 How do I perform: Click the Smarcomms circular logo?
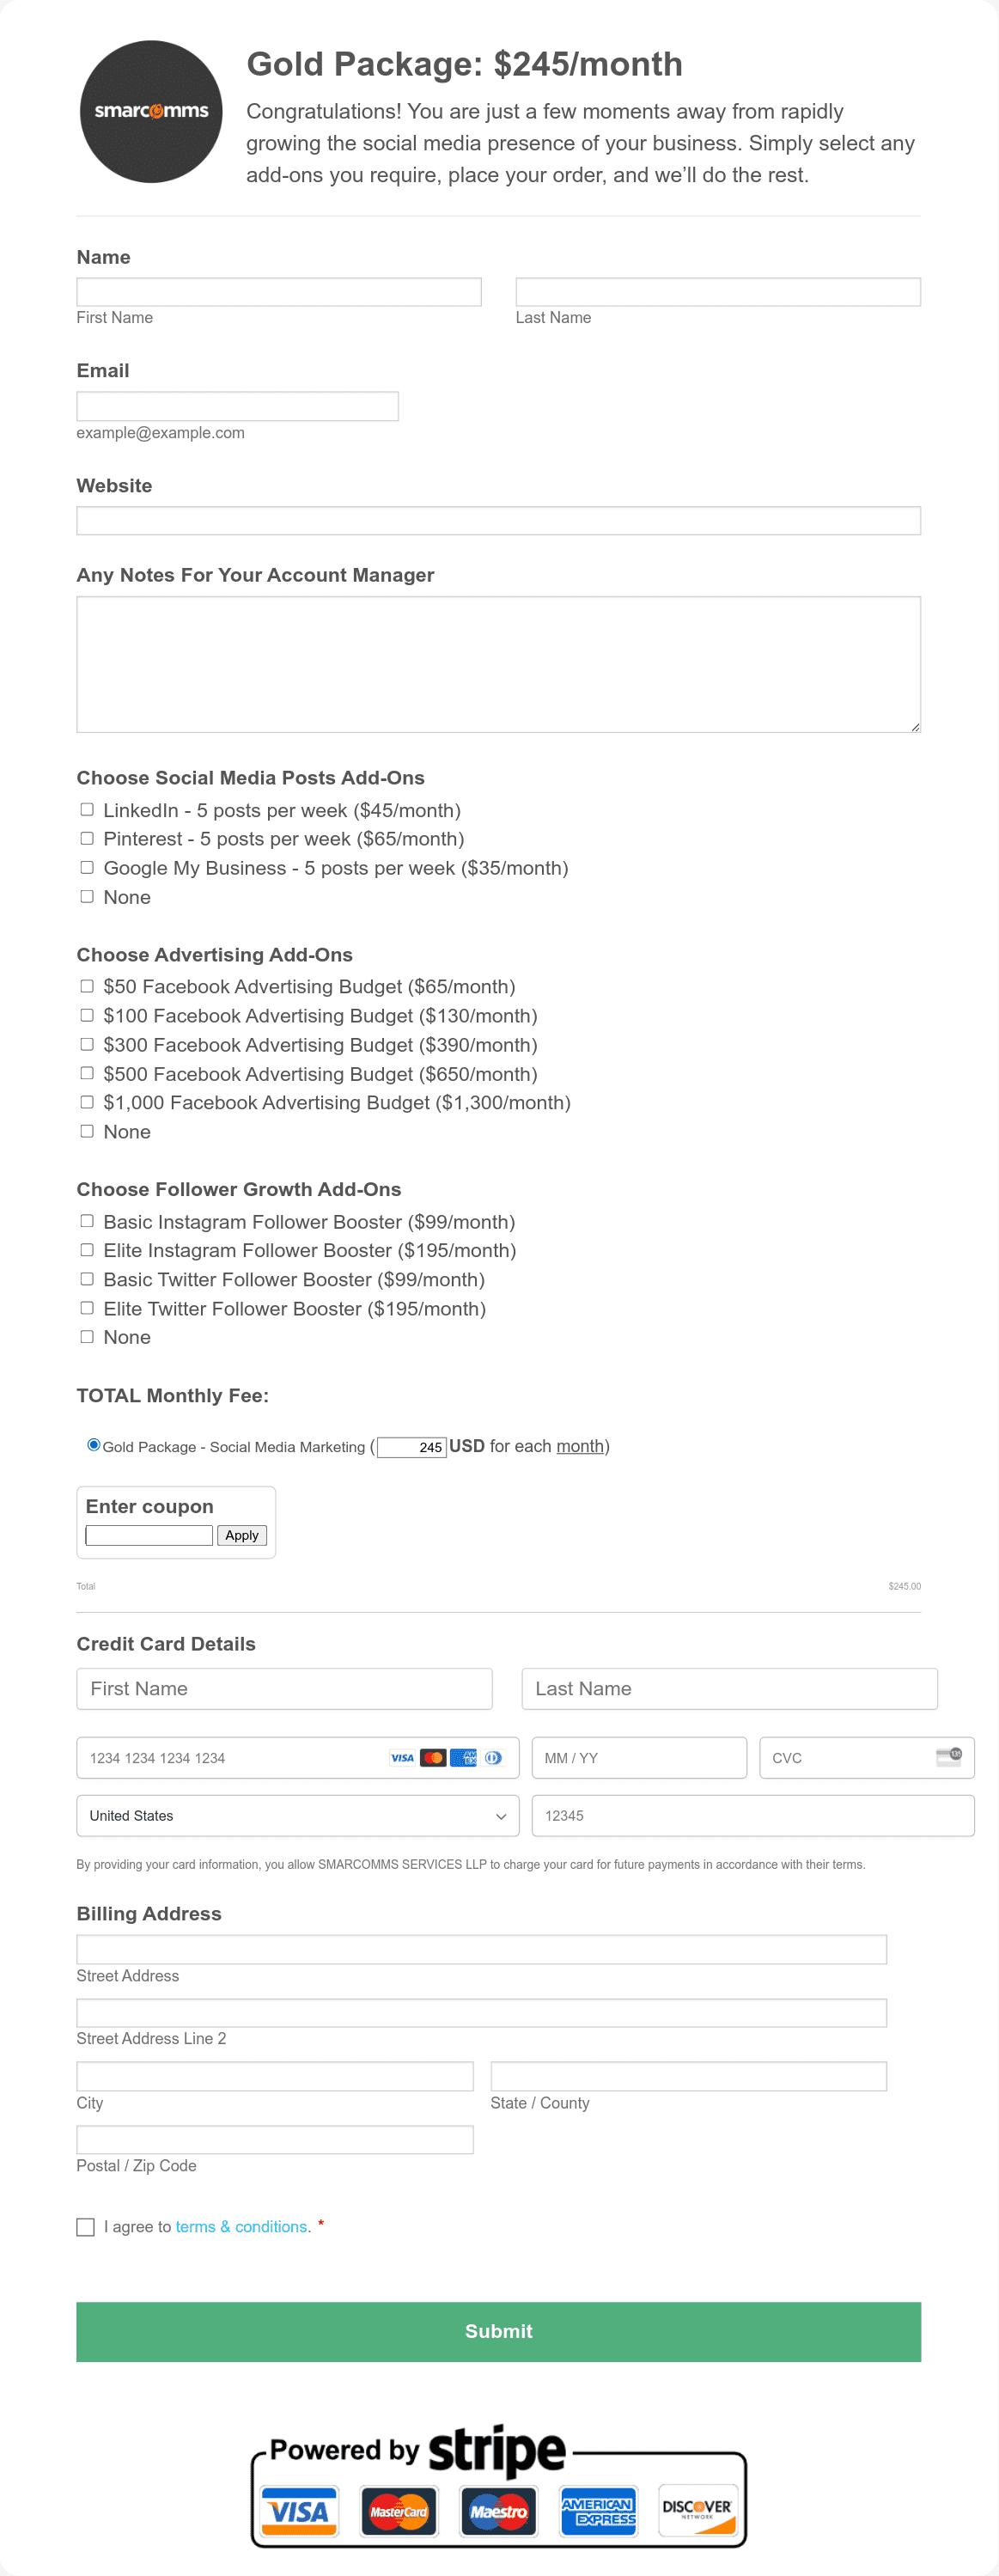(x=150, y=112)
